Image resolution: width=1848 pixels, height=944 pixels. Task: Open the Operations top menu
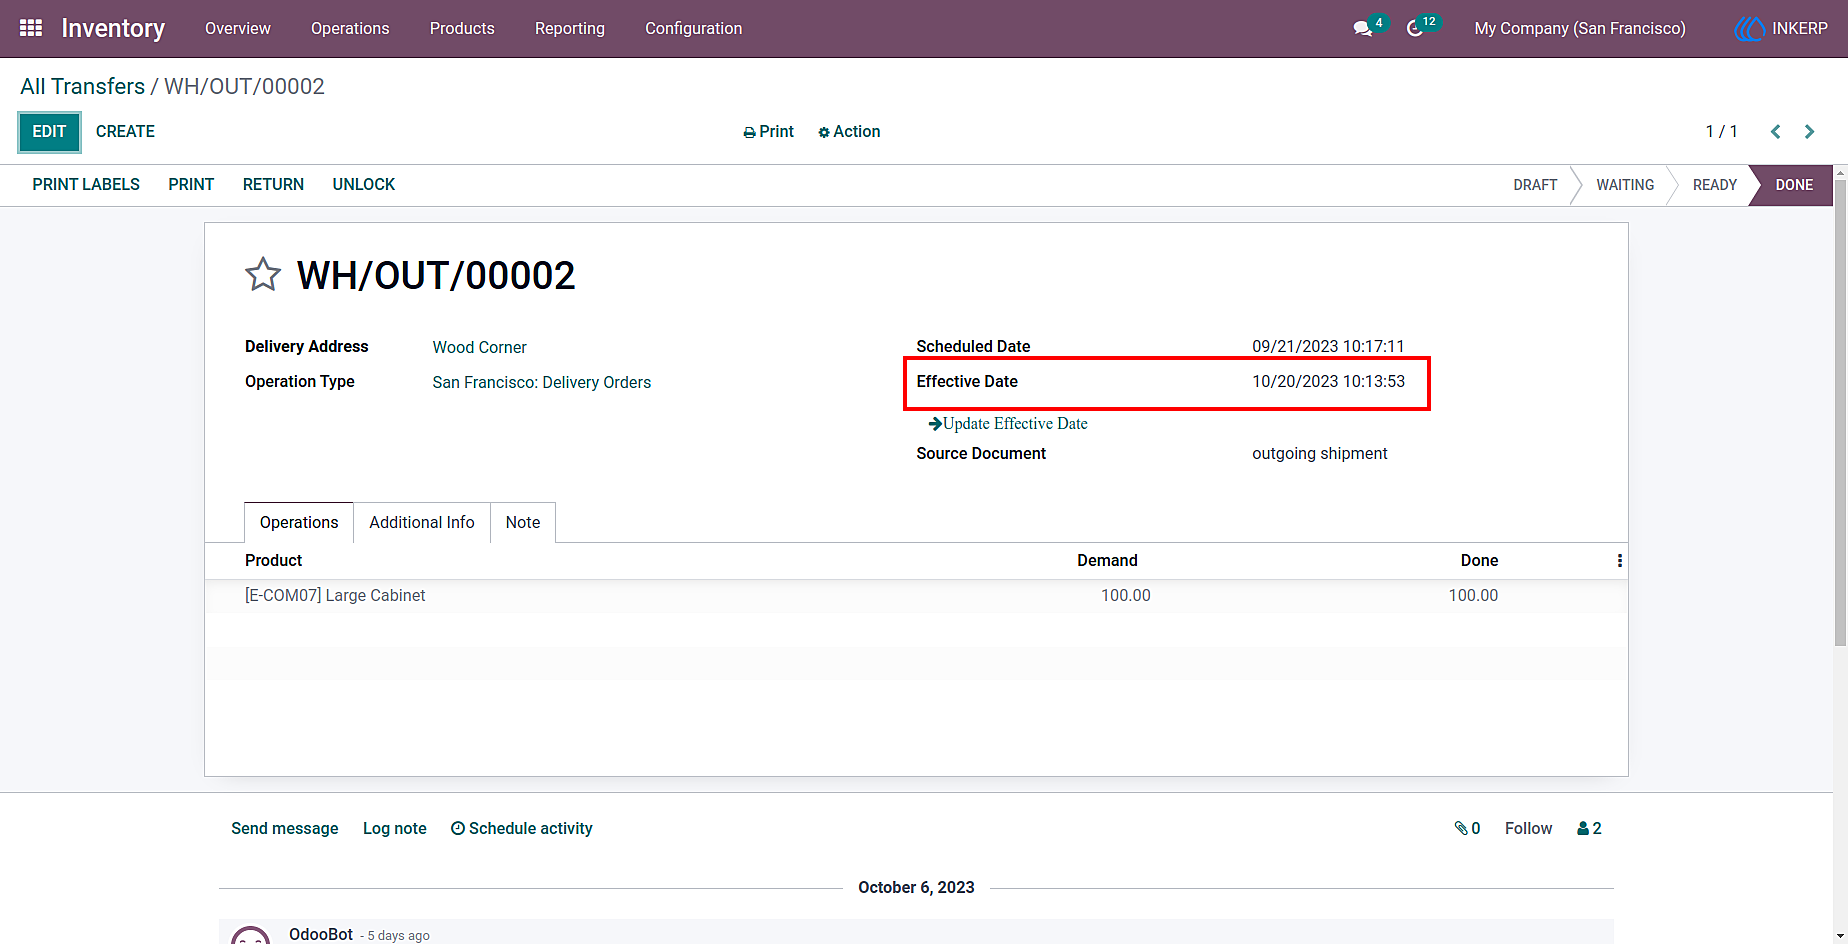pos(350,29)
